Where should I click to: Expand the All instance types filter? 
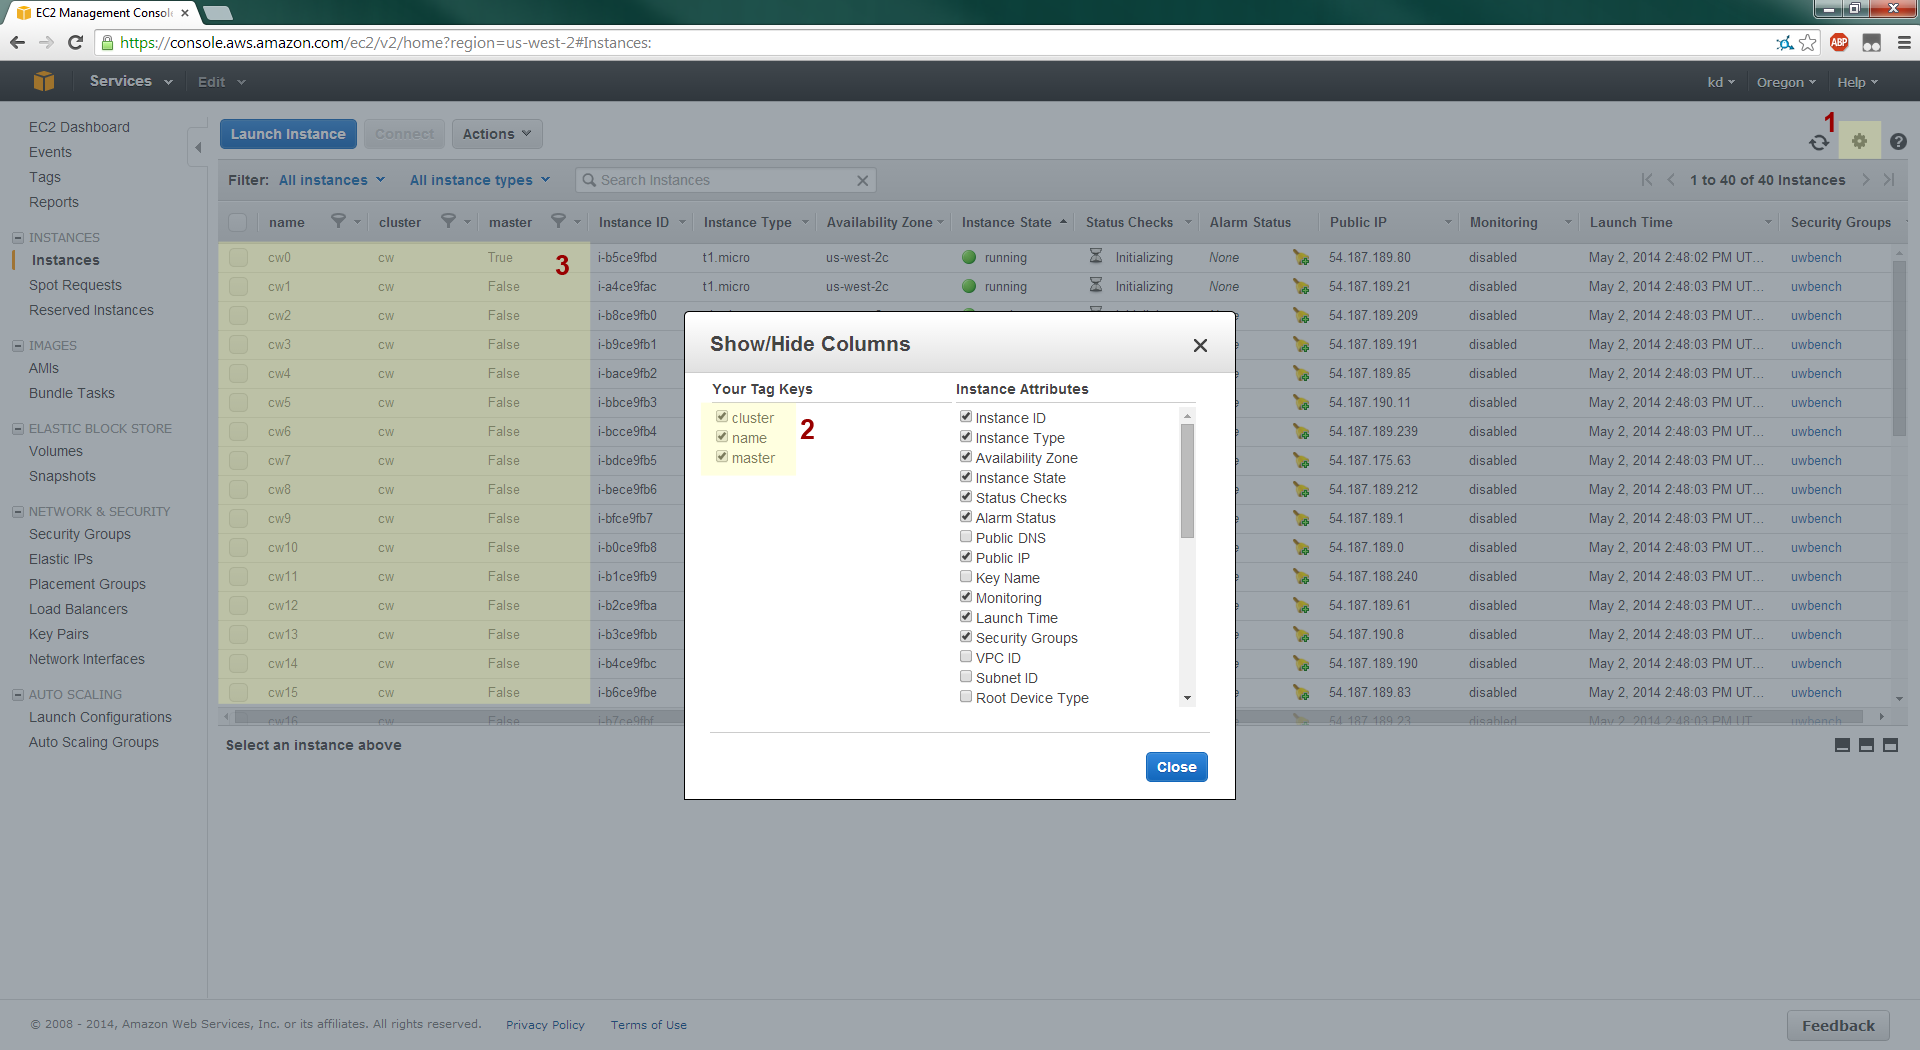(479, 180)
